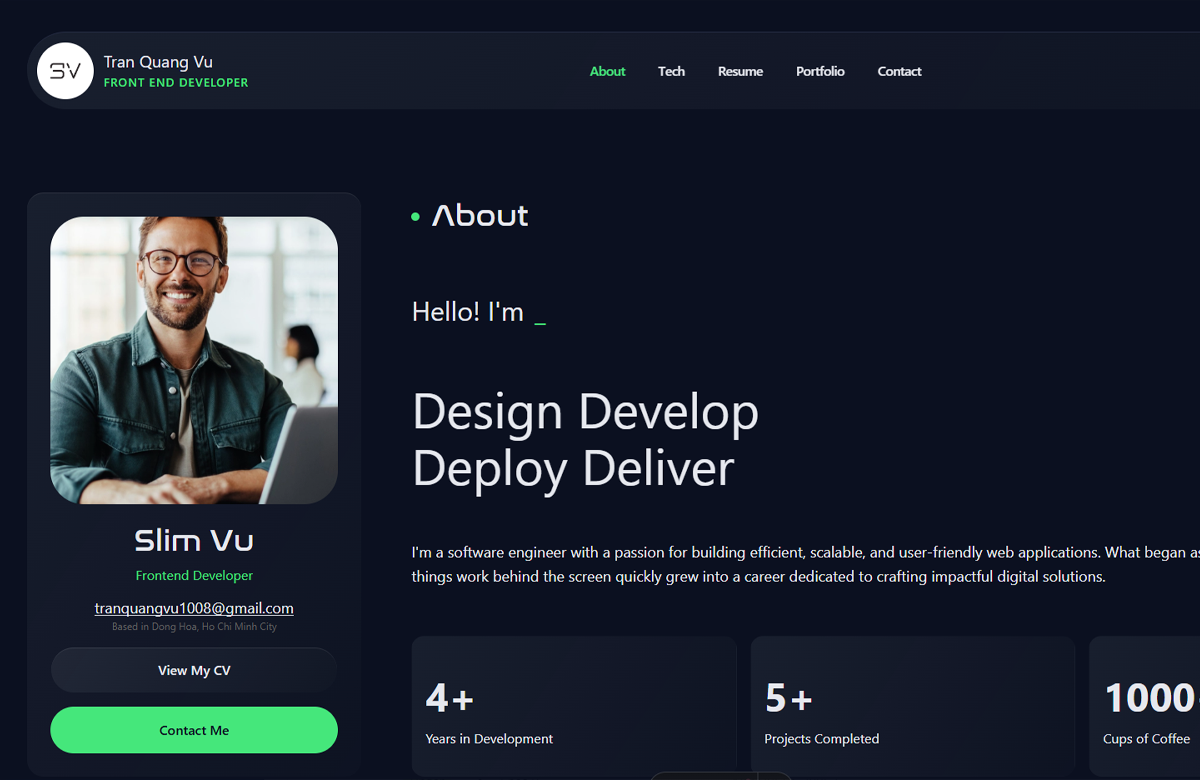Click the green Frontend Developer label under Slim Vu
Screen dimensions: 1200x780
tap(194, 576)
